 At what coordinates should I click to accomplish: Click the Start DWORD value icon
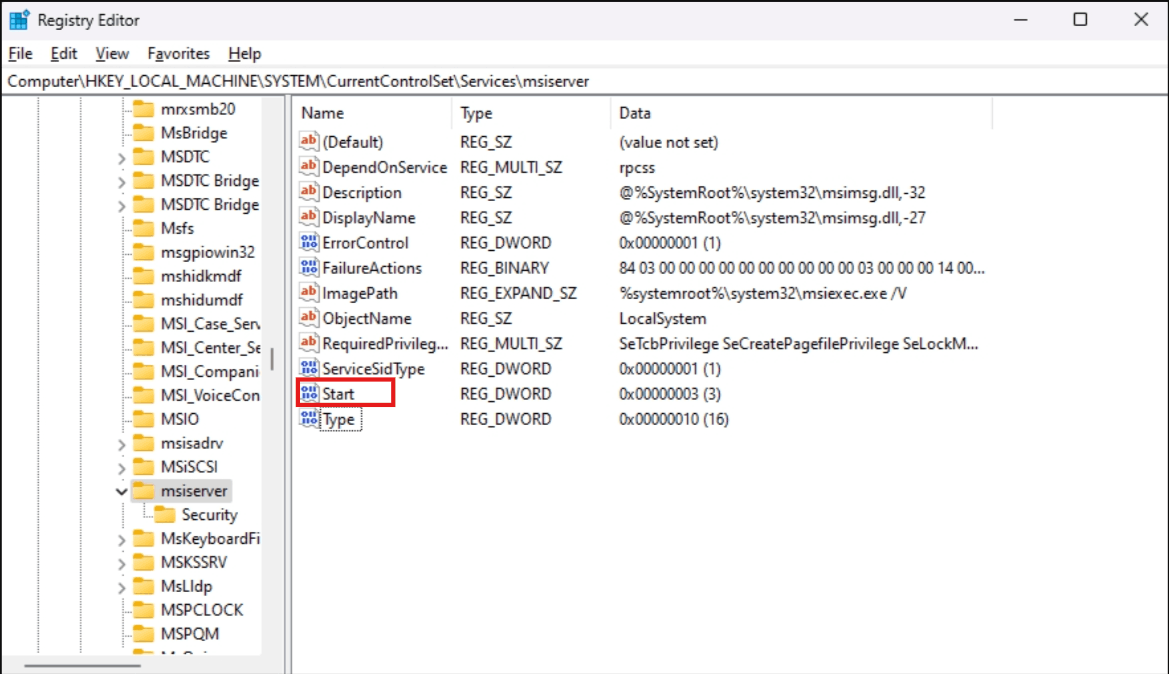coord(309,393)
